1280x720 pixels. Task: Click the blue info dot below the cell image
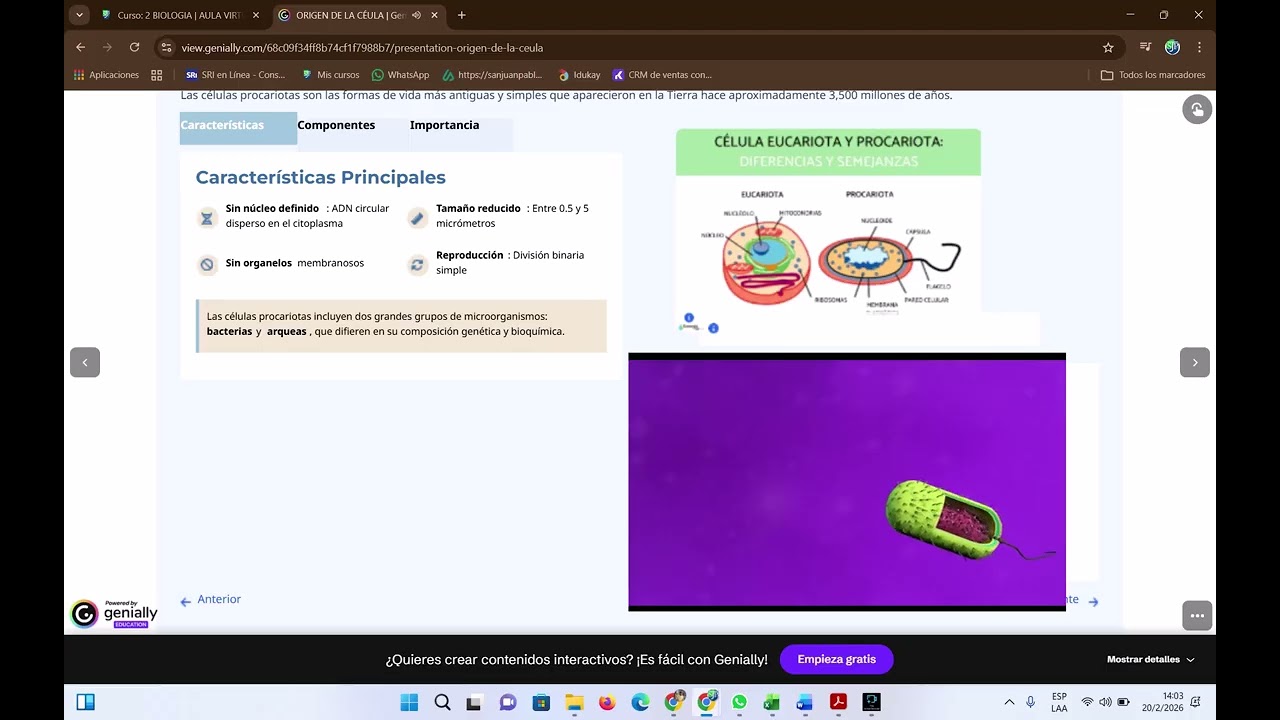tap(713, 328)
